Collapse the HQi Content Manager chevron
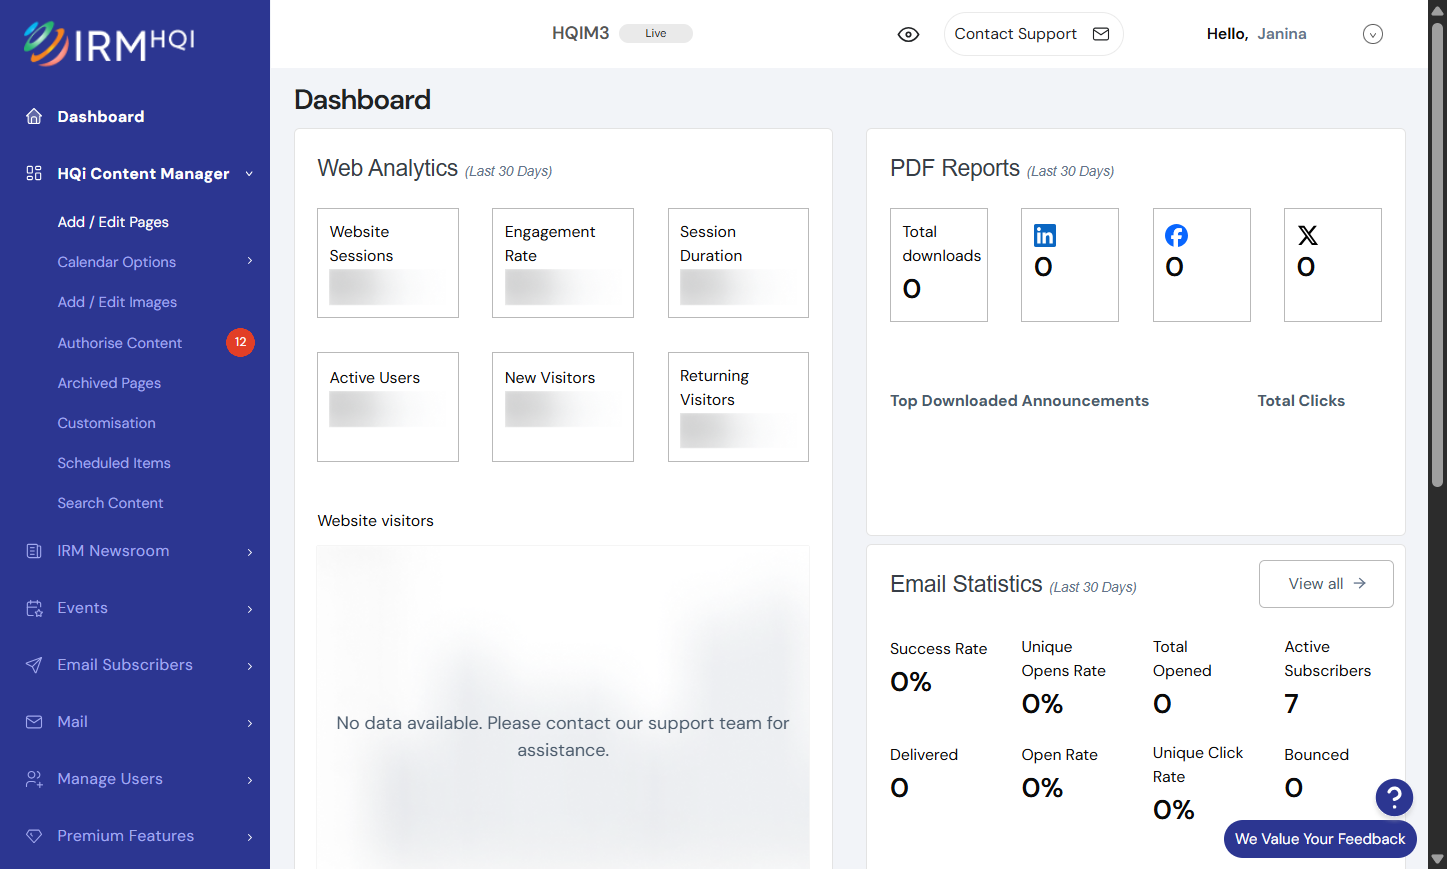The width and height of the screenshot is (1447, 869). coord(249,173)
